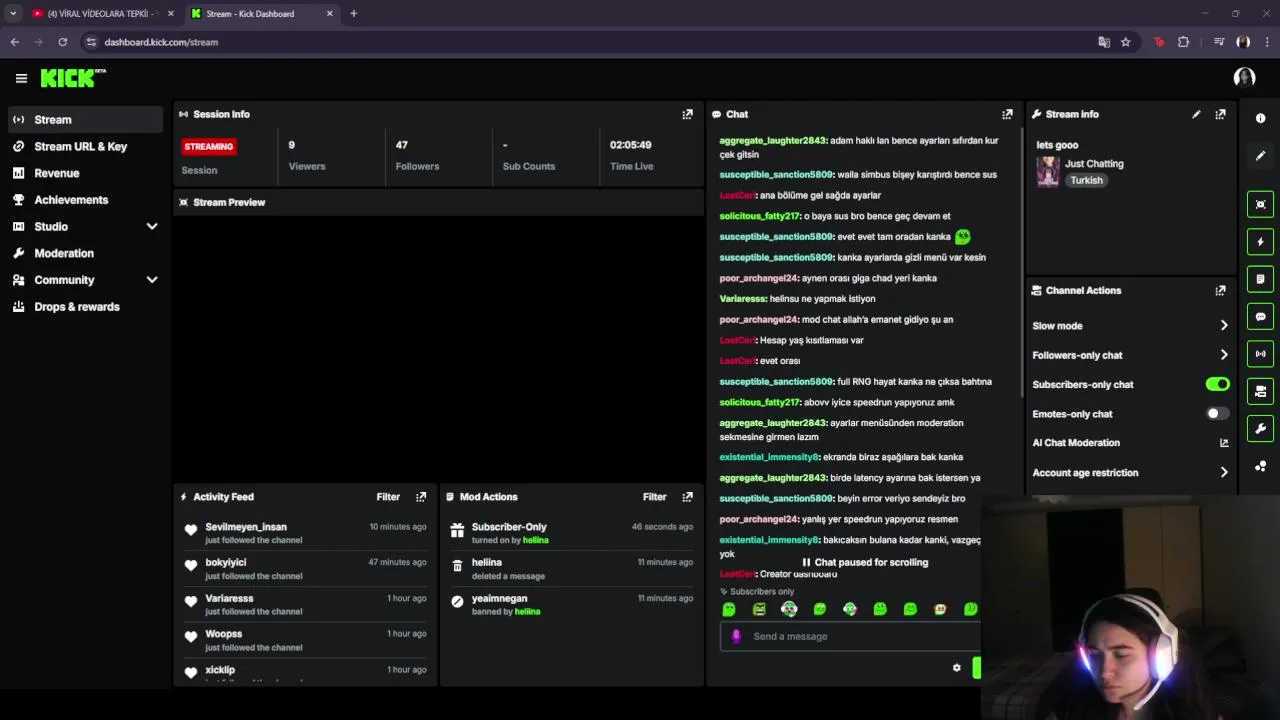This screenshot has height=720, width=1280.
Task: Toggle the lightning activity feed icon in sidebar
Action: click(x=1260, y=242)
